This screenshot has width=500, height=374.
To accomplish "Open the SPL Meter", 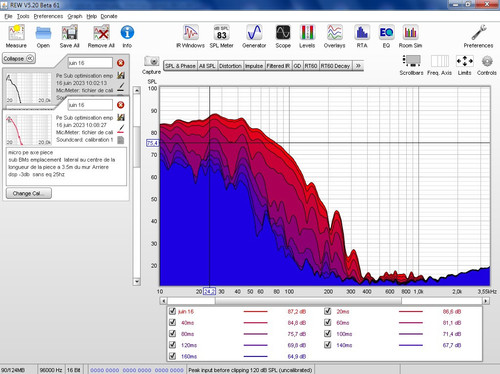I will pyautogui.click(x=221, y=36).
